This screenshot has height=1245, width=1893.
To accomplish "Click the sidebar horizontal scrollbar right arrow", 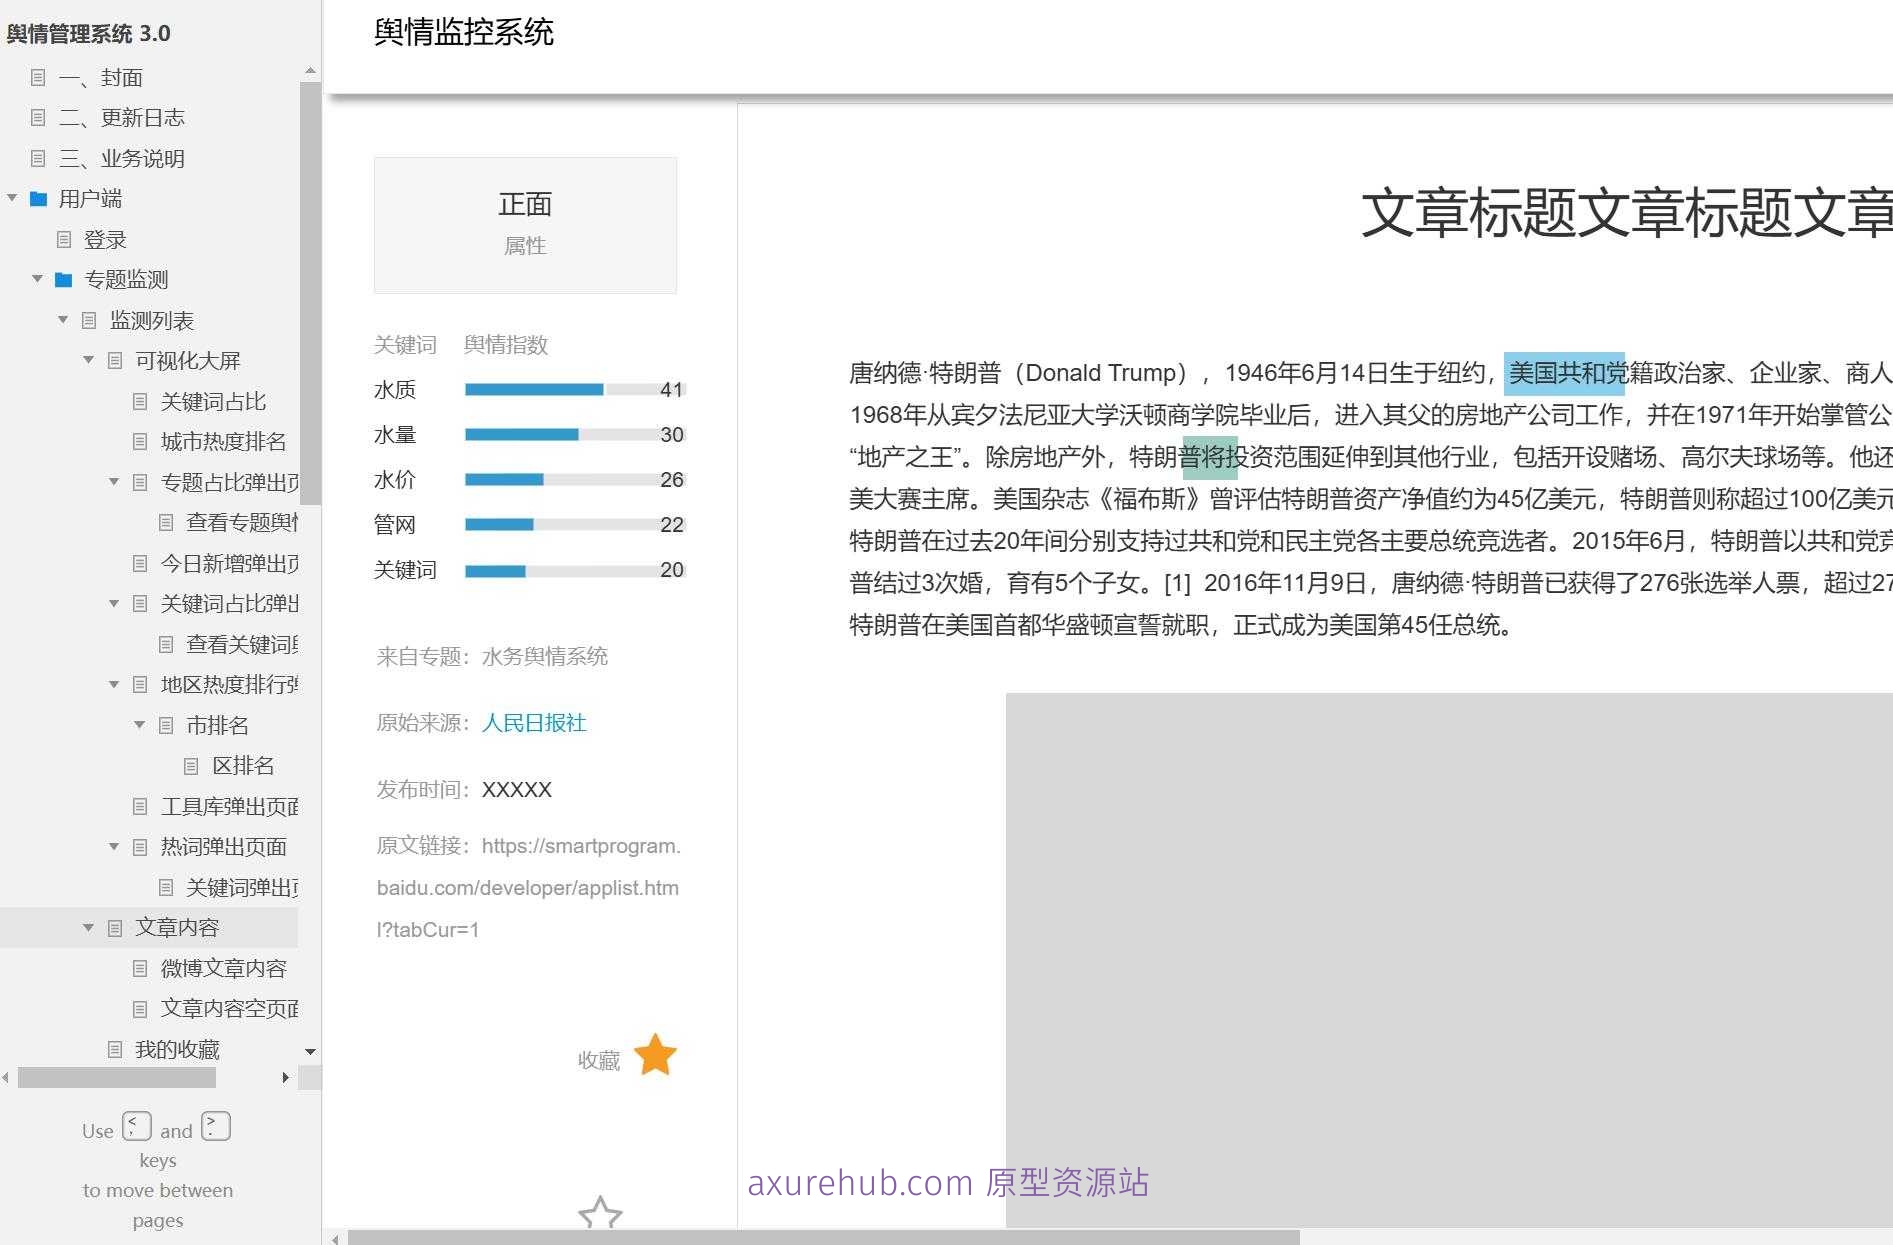I will [x=286, y=1077].
